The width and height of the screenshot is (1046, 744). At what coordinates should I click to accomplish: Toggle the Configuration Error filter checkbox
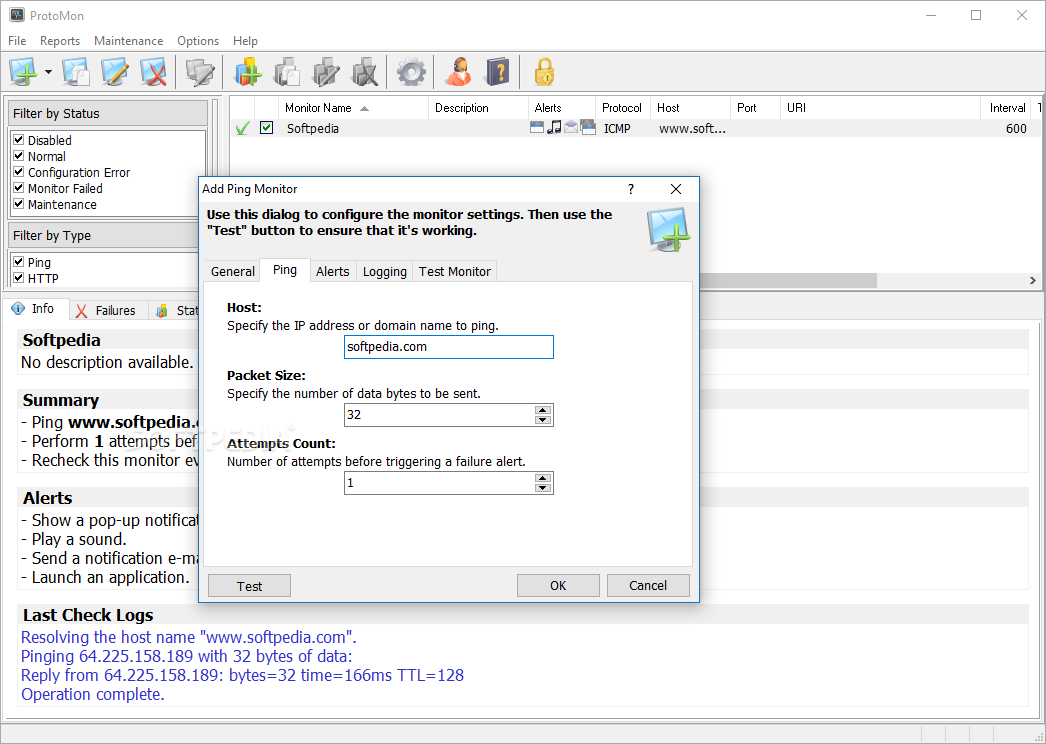pyautogui.click(x=19, y=171)
